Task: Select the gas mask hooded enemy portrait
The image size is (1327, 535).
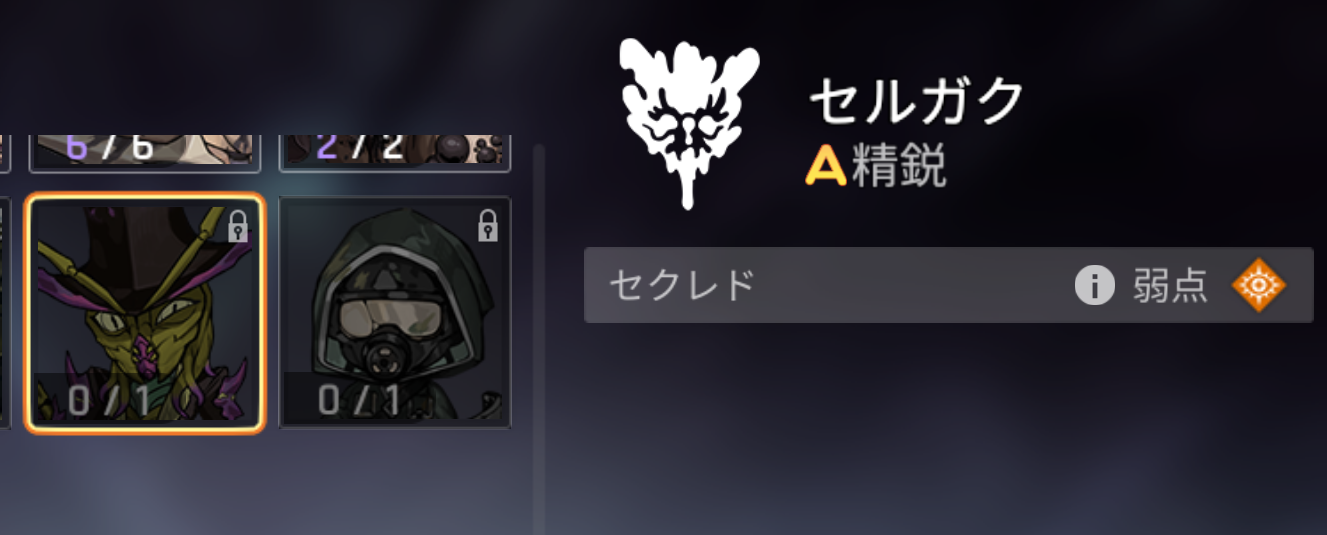Action: [x=395, y=313]
